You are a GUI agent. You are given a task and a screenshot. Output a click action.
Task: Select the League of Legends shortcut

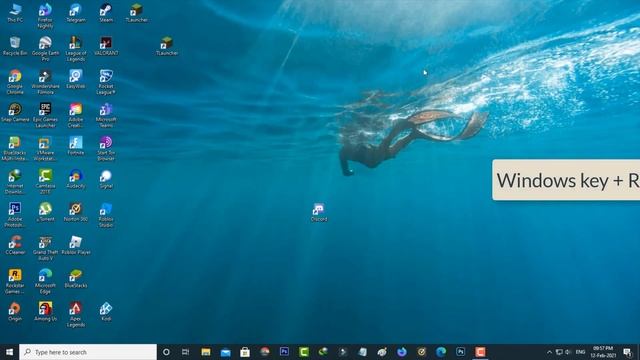click(x=76, y=49)
